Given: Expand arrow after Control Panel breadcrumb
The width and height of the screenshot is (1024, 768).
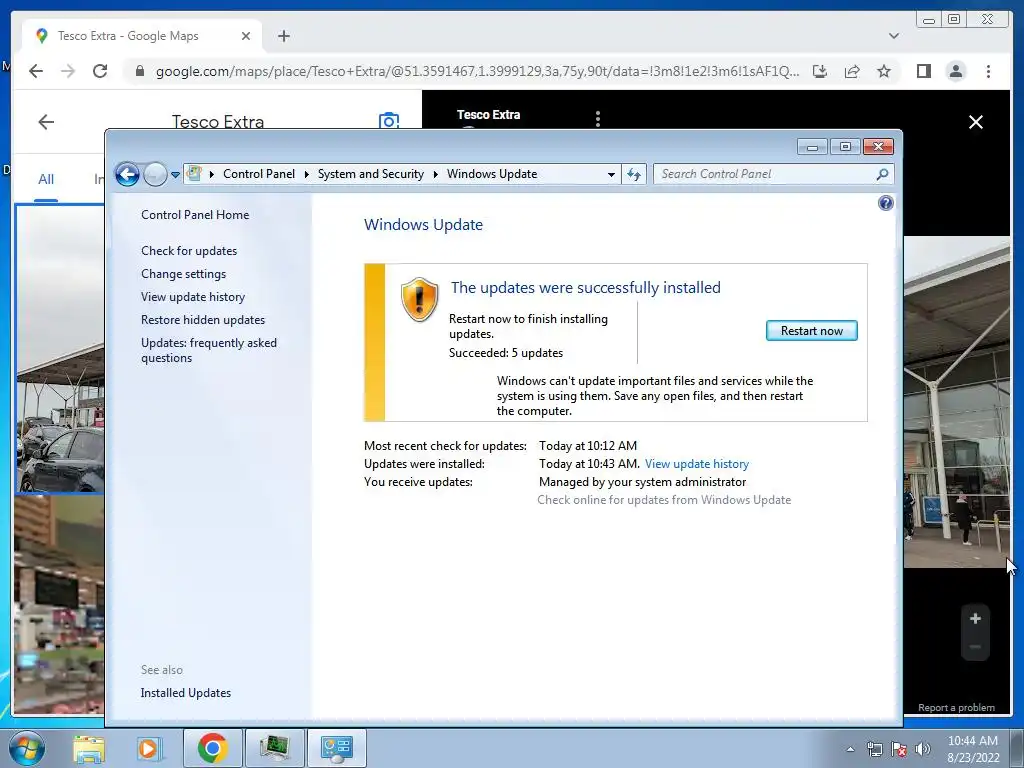Looking at the screenshot, I should coord(306,174).
